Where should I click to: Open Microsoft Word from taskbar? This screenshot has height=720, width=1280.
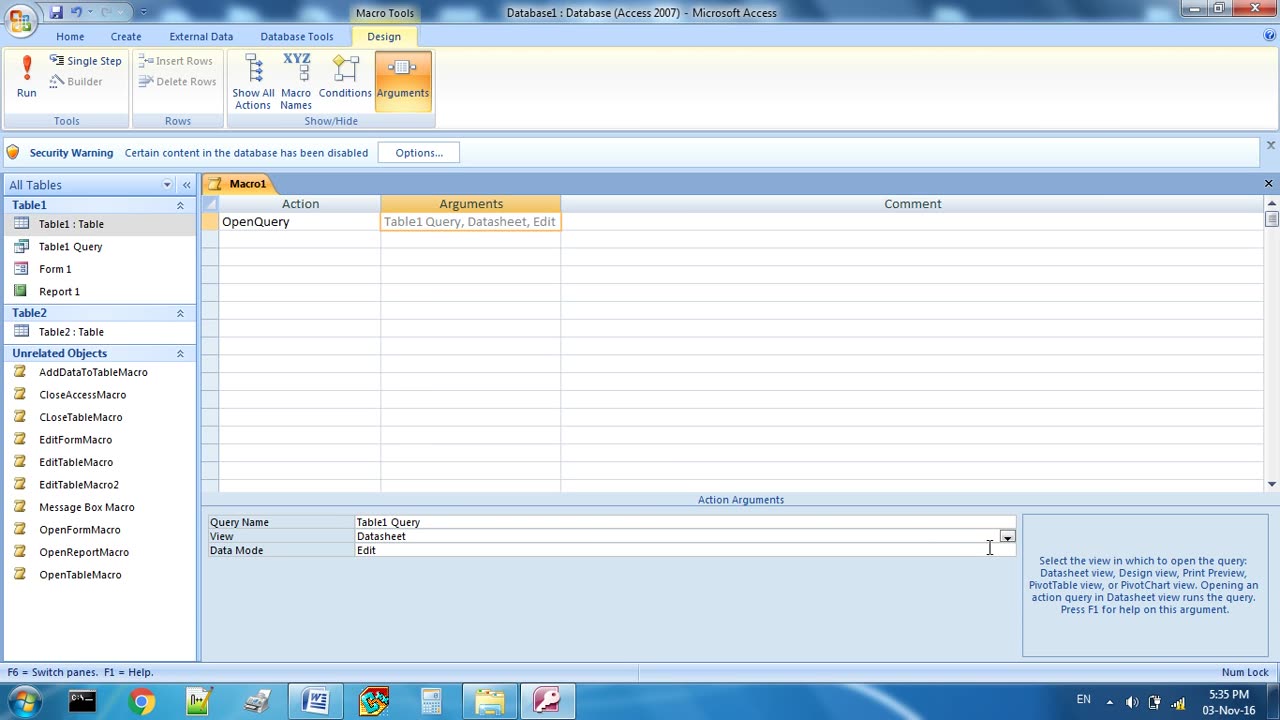pyautogui.click(x=316, y=702)
